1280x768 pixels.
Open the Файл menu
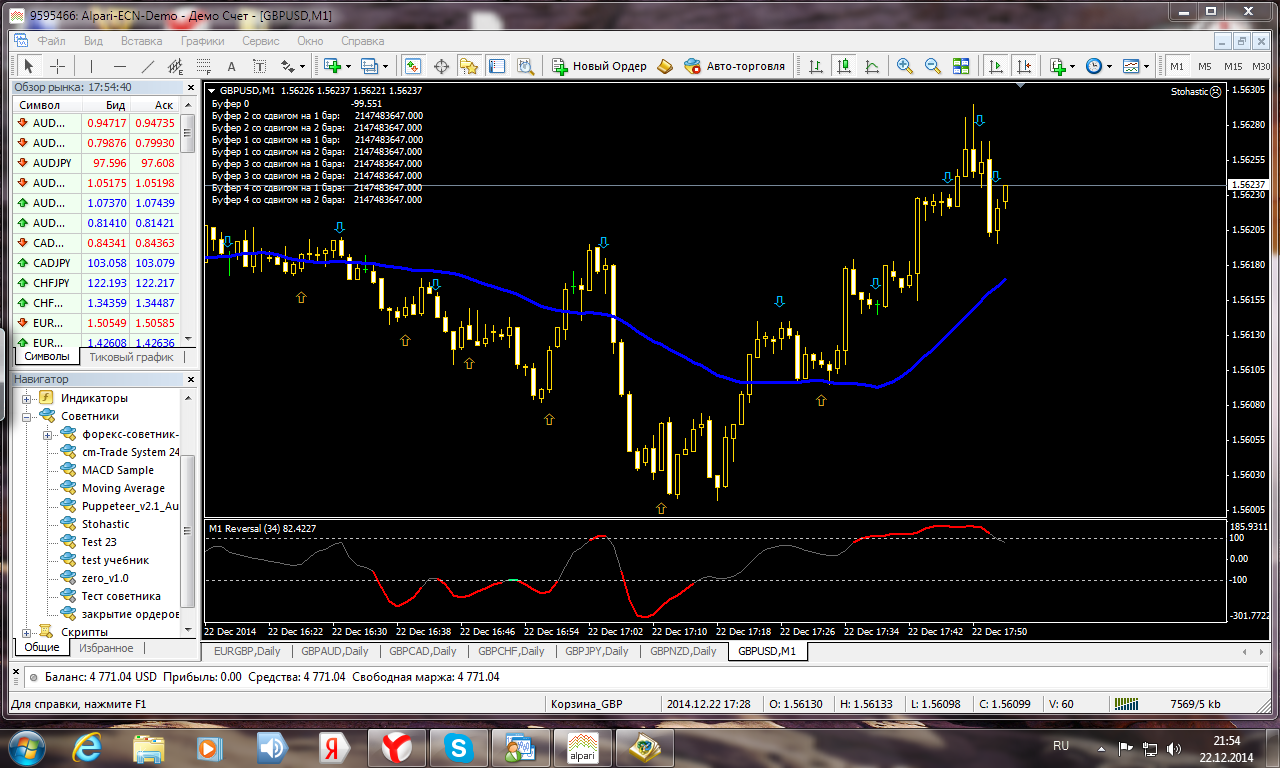52,41
